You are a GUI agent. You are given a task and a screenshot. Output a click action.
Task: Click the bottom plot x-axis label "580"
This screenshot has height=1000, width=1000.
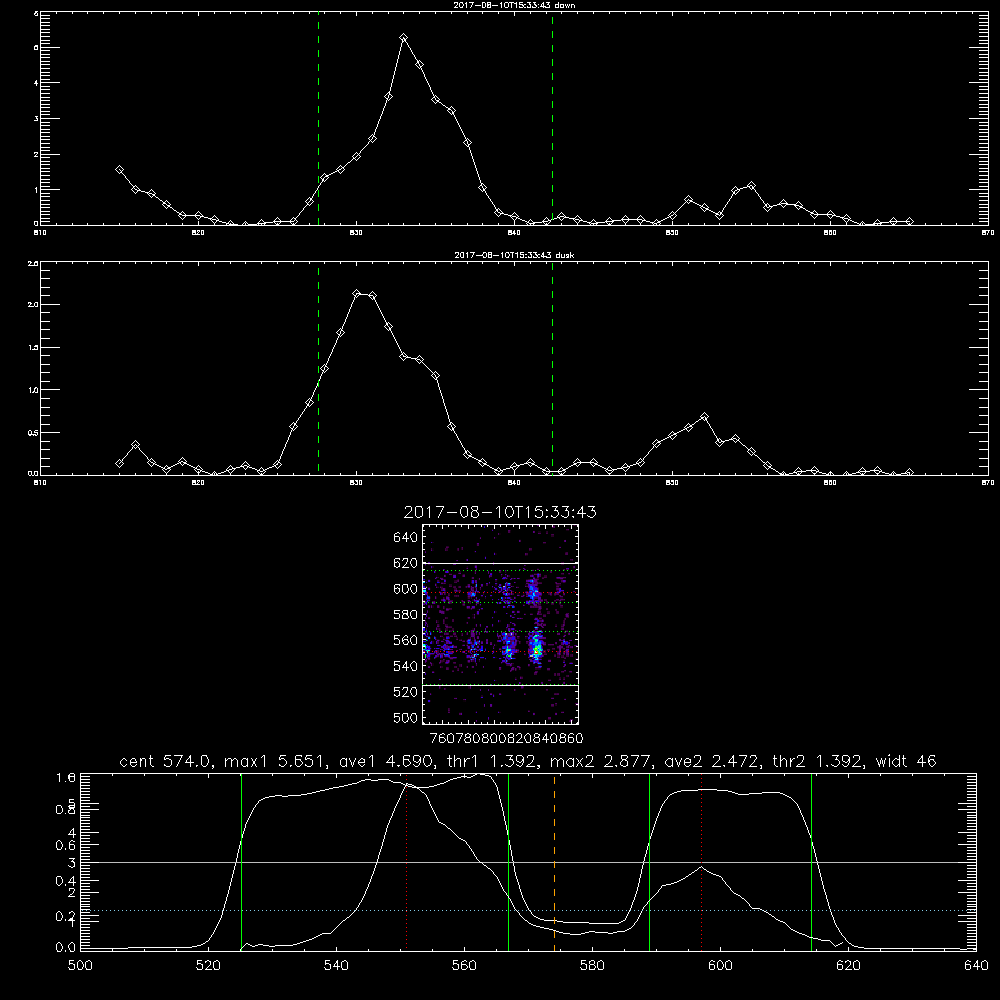[x=592, y=966]
